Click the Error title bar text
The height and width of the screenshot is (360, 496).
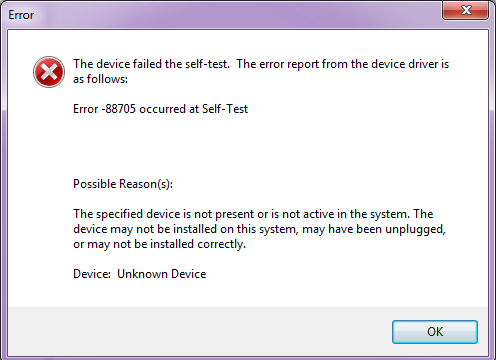[21, 15]
